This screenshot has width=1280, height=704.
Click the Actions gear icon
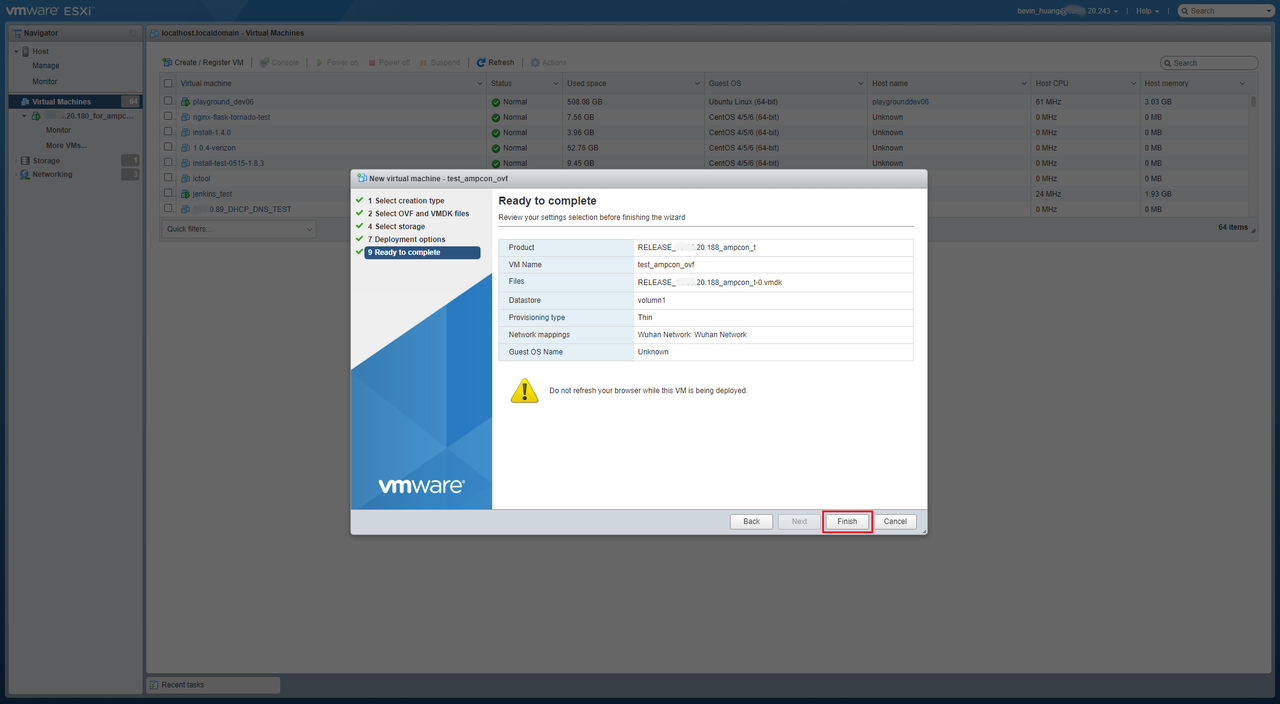point(535,62)
